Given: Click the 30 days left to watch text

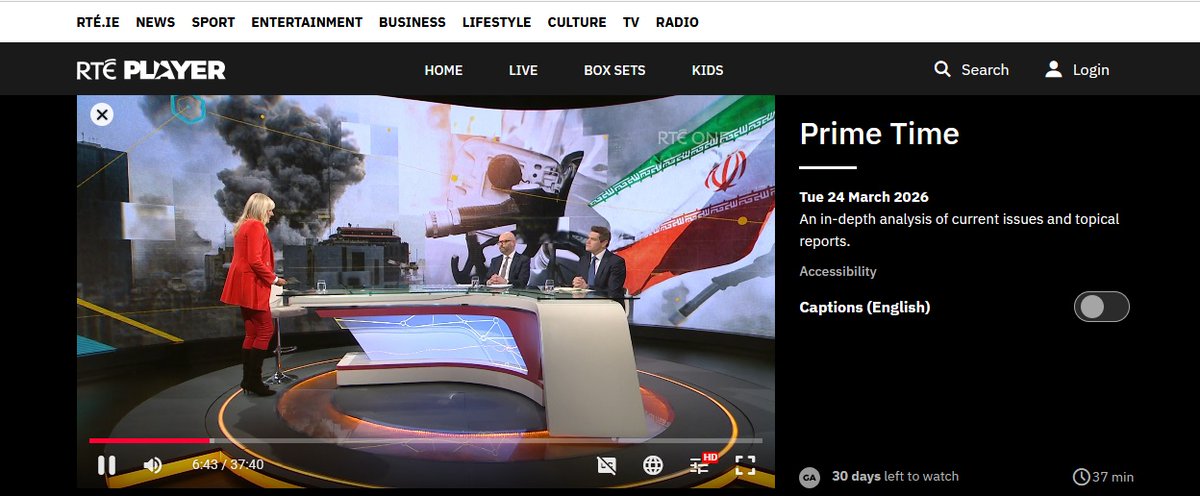Looking at the screenshot, I should pyautogui.click(x=895, y=477).
